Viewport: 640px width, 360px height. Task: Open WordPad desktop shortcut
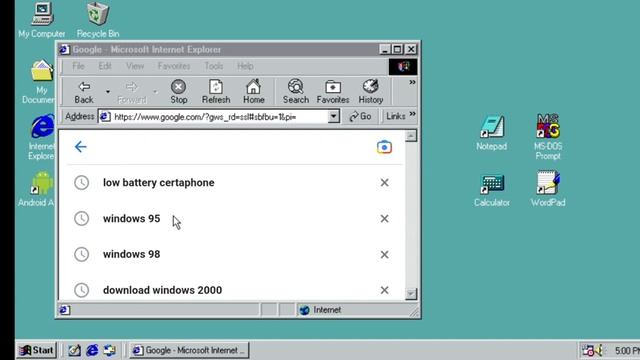tap(548, 189)
